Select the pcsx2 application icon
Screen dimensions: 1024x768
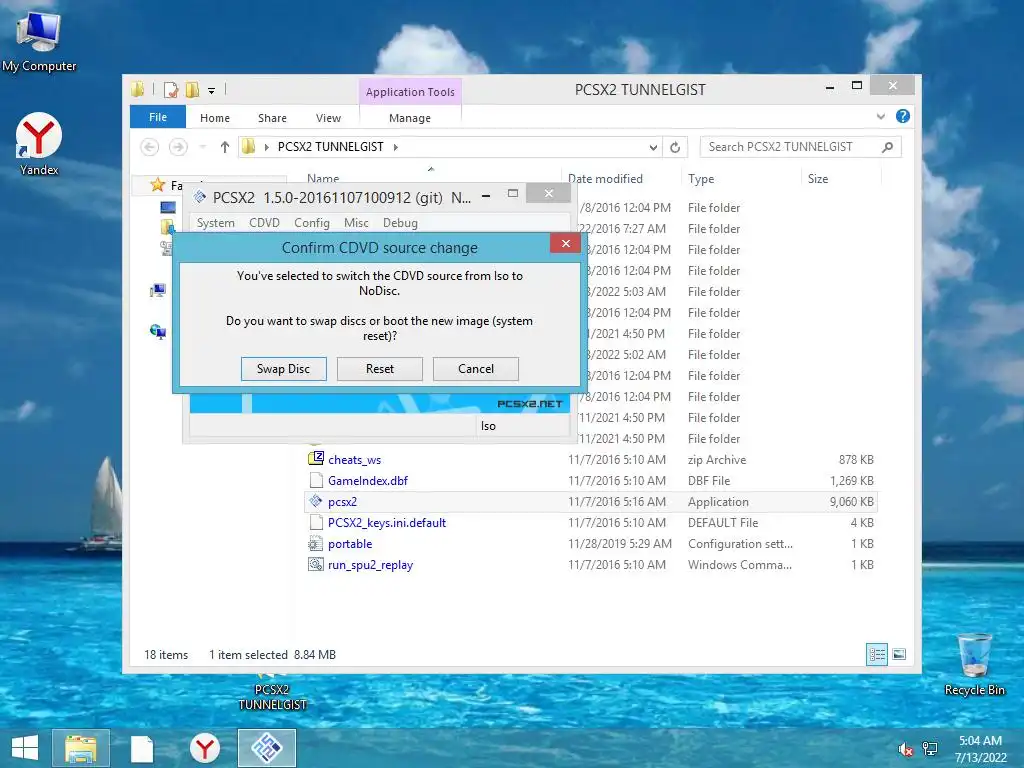316,501
